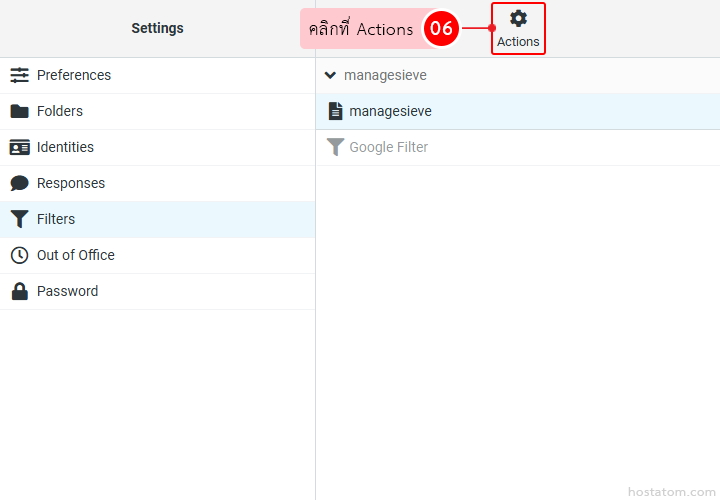This screenshot has width=720, height=500.
Task: Switch to the Responses section
Action: 70,183
